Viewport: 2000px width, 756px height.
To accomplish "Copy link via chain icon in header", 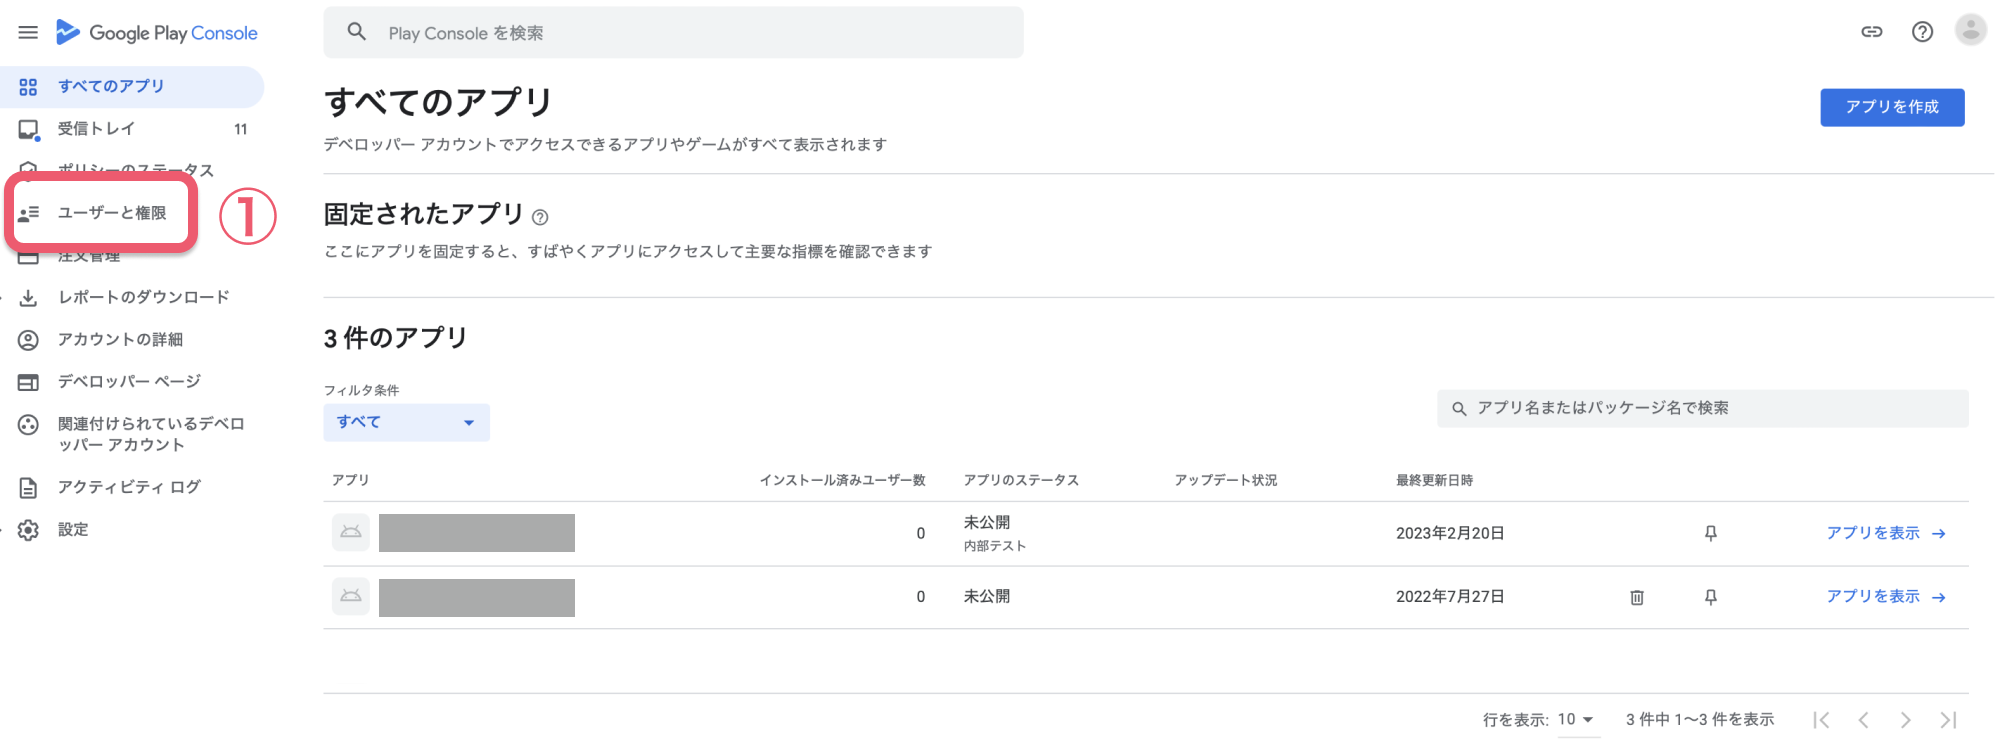I will [1872, 32].
